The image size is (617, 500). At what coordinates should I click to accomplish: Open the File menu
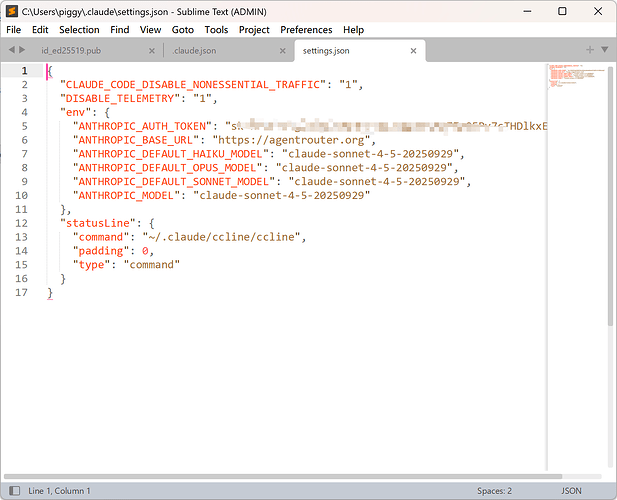click(13, 30)
